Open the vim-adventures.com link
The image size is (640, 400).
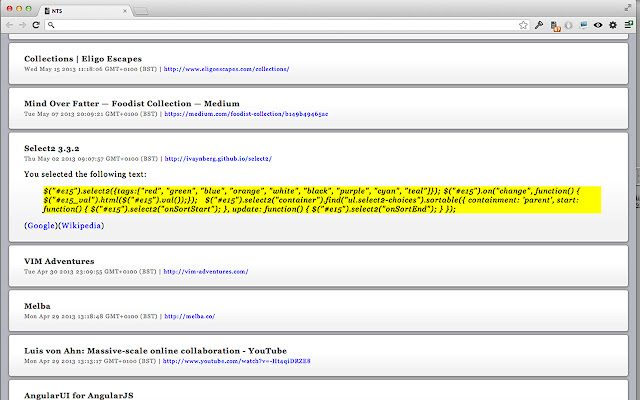[x=206, y=271]
